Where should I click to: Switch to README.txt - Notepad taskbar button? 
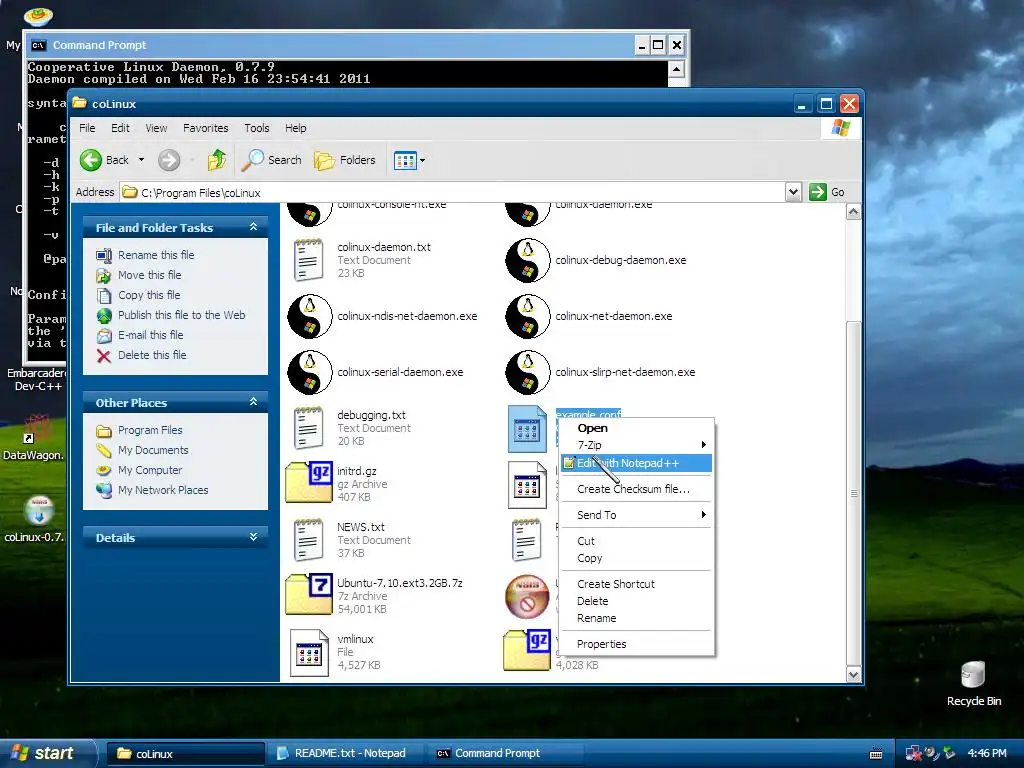coord(345,754)
